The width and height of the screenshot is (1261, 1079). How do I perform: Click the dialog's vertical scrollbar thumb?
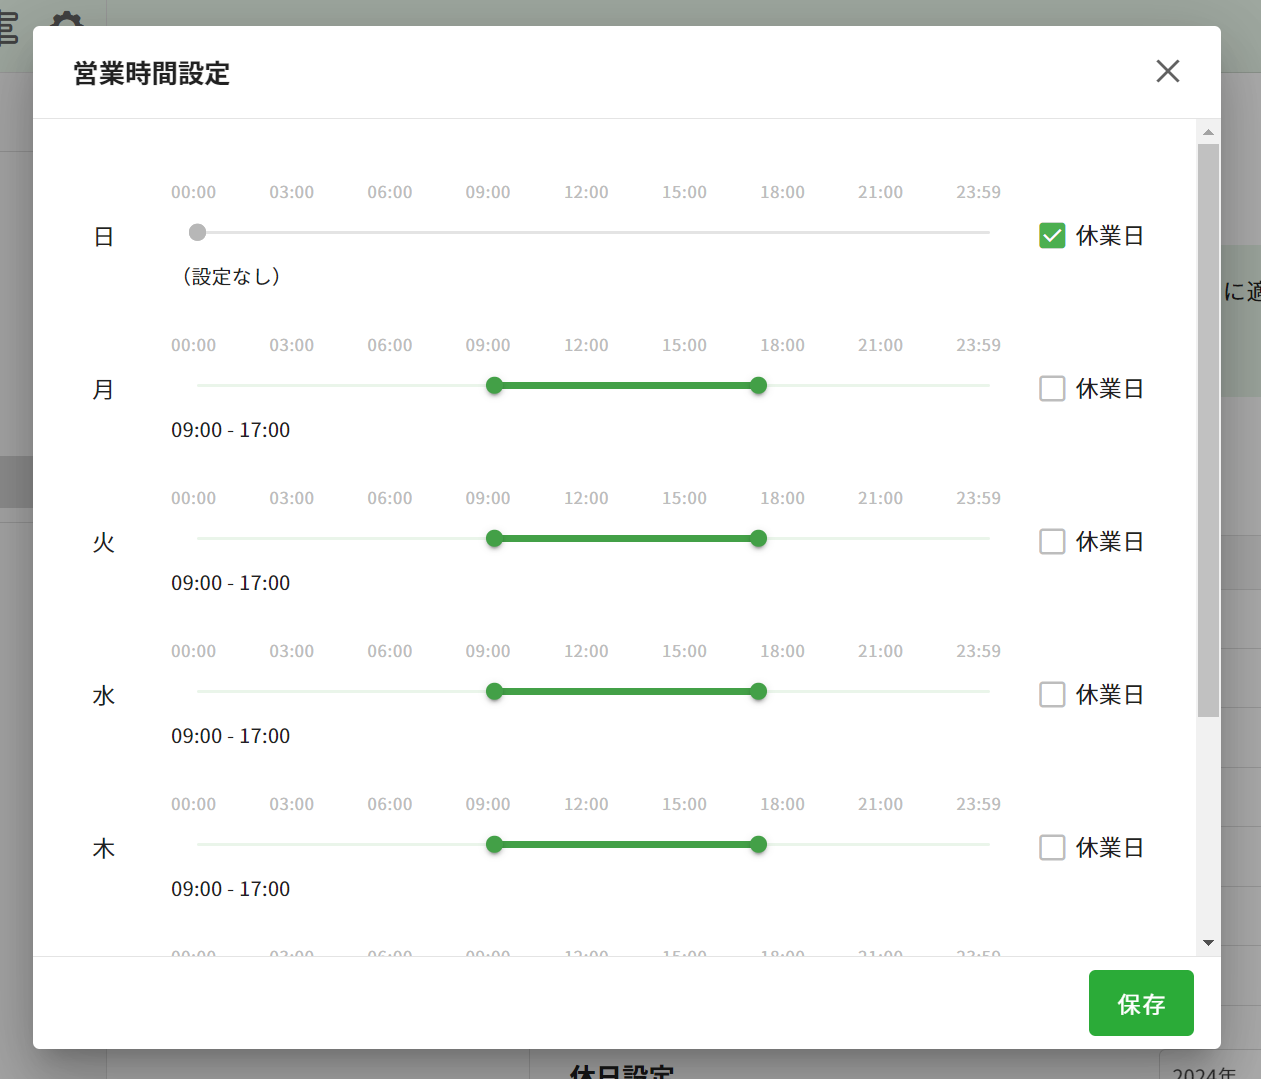pos(1208,430)
